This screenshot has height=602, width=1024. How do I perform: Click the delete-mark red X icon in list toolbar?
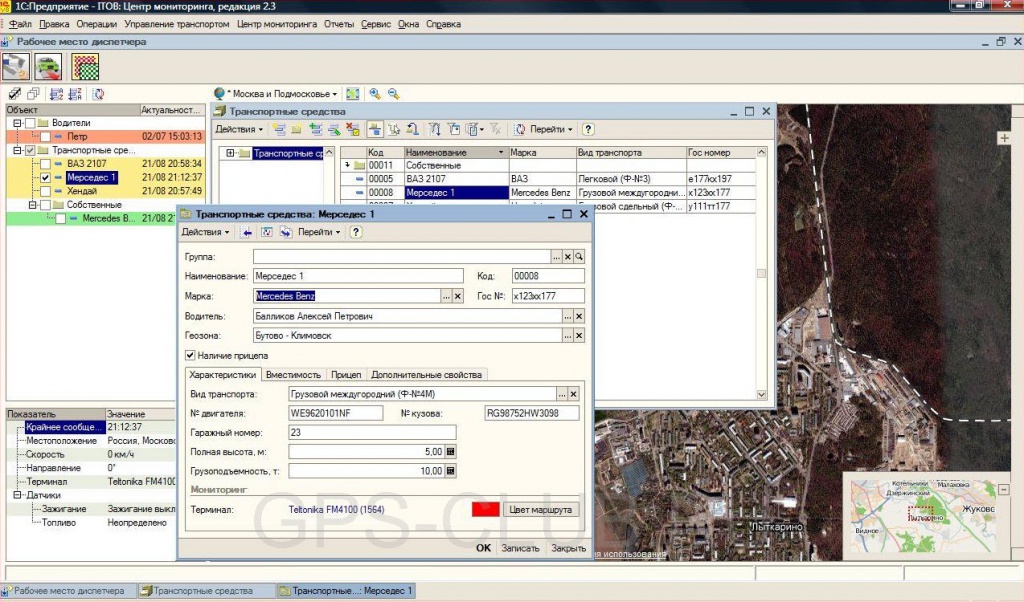[x=353, y=129]
